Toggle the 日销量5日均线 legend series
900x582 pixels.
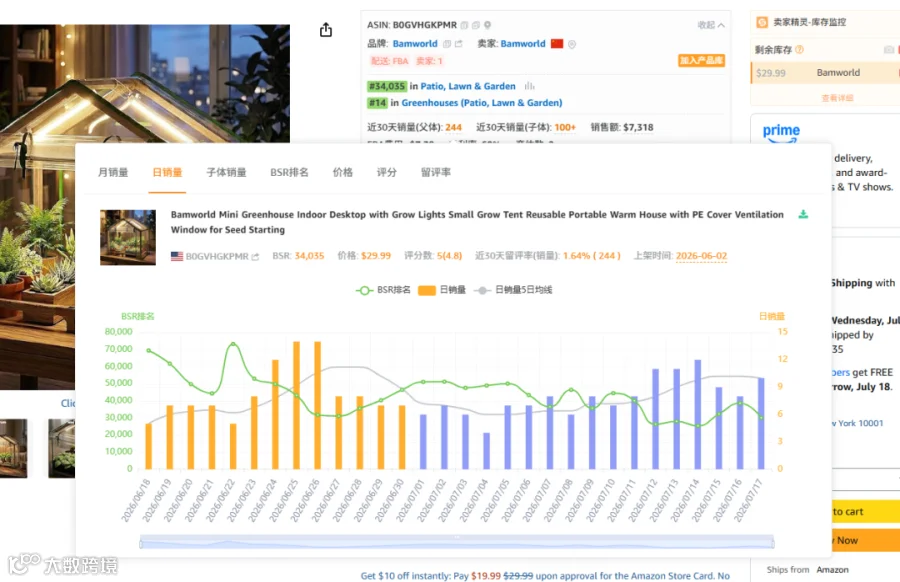513,290
